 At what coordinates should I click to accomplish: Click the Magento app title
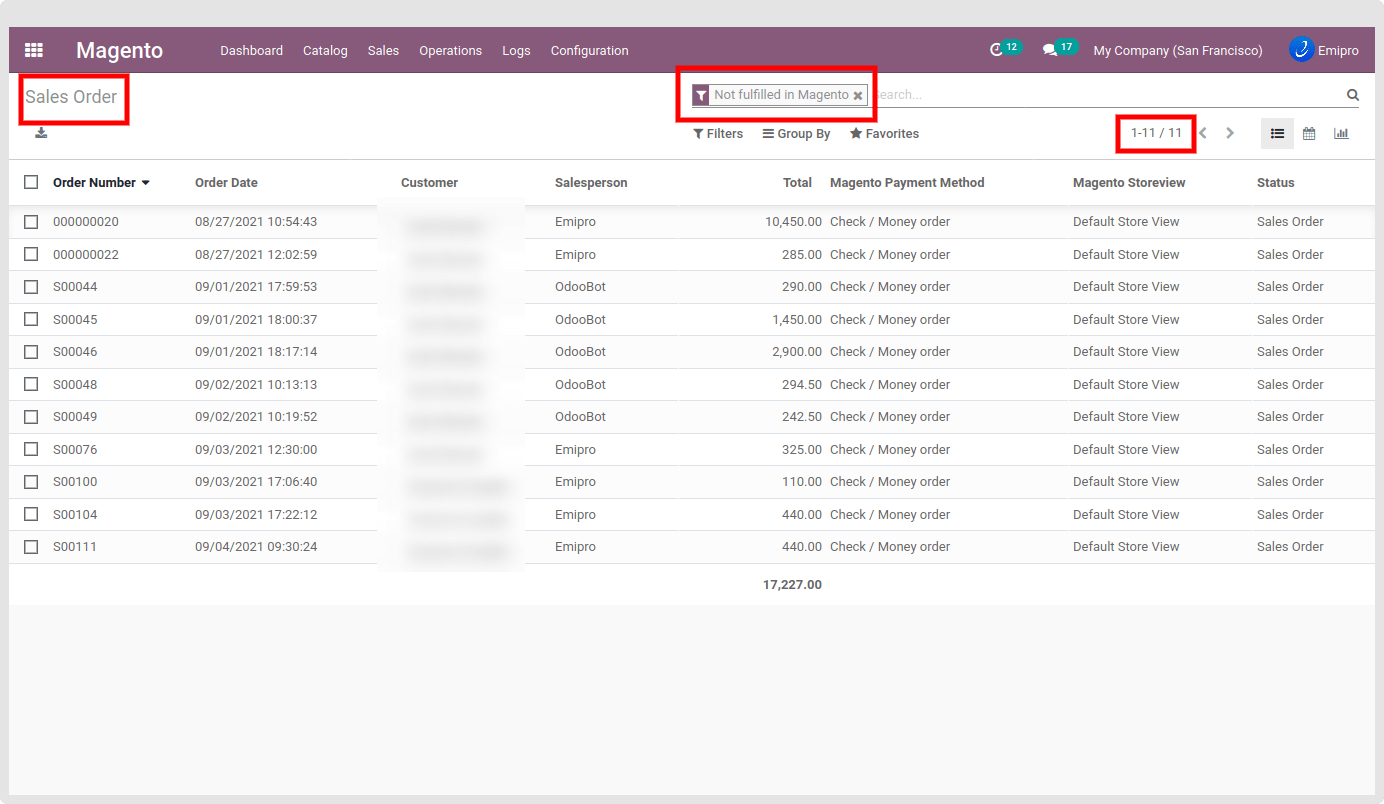tap(119, 50)
